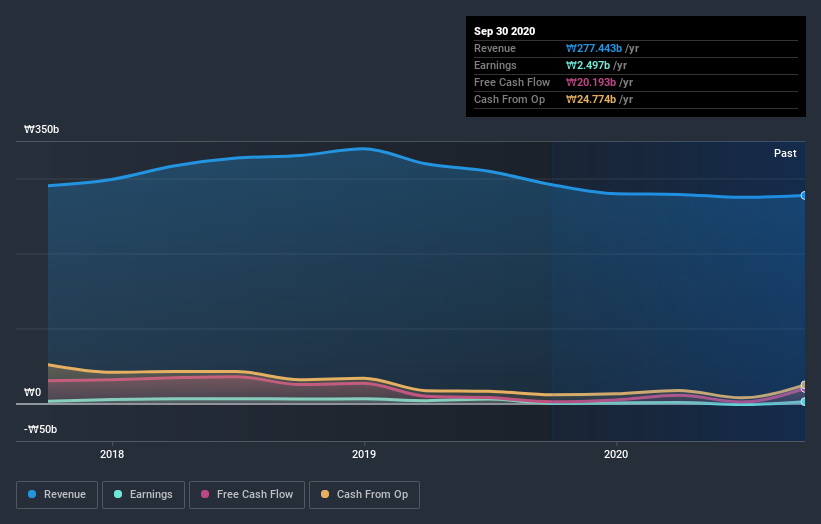Click the ₩2.497b earnings value
The height and width of the screenshot is (524, 821).
tap(587, 65)
